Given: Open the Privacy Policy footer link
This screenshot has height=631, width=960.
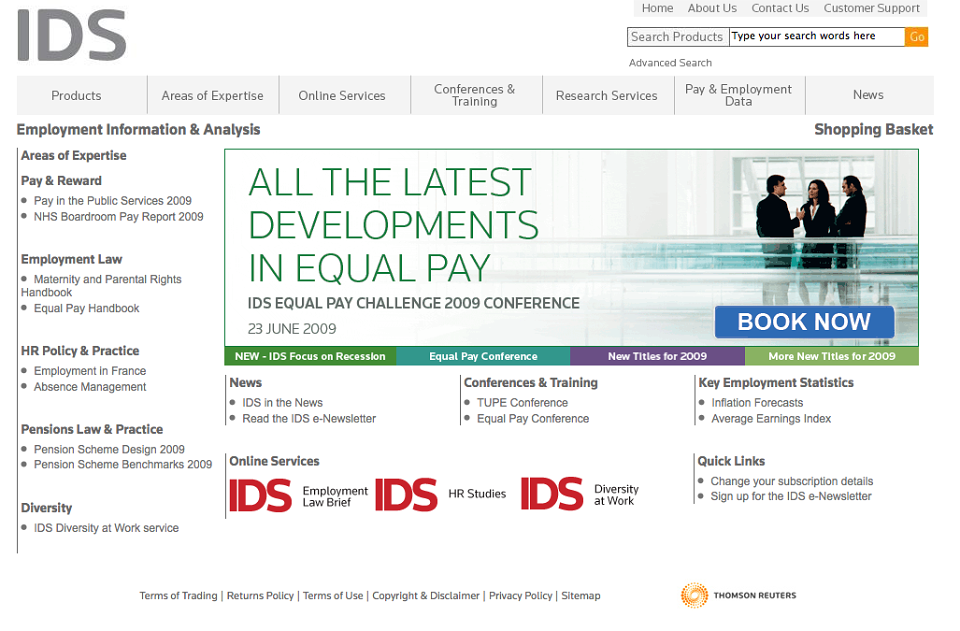Looking at the screenshot, I should point(520,596).
